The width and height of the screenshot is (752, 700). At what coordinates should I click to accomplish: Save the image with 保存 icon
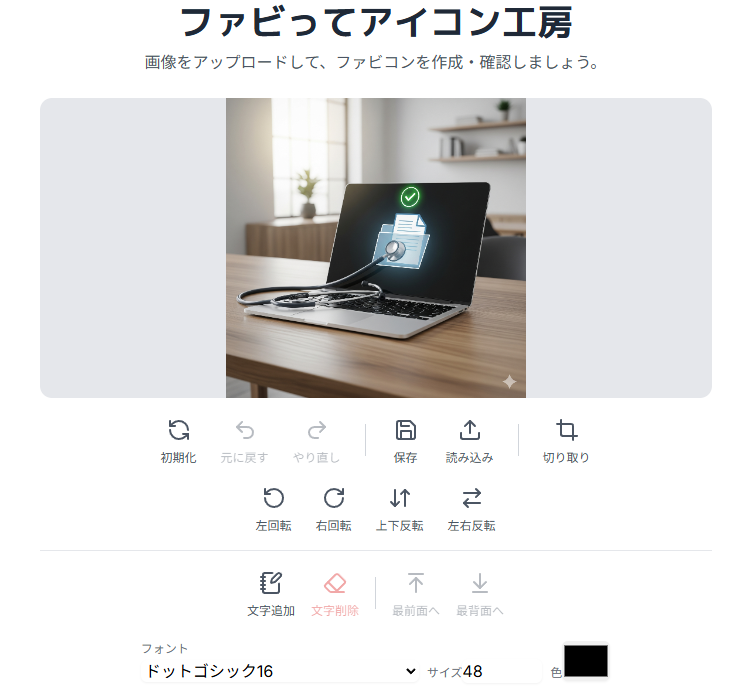click(405, 430)
